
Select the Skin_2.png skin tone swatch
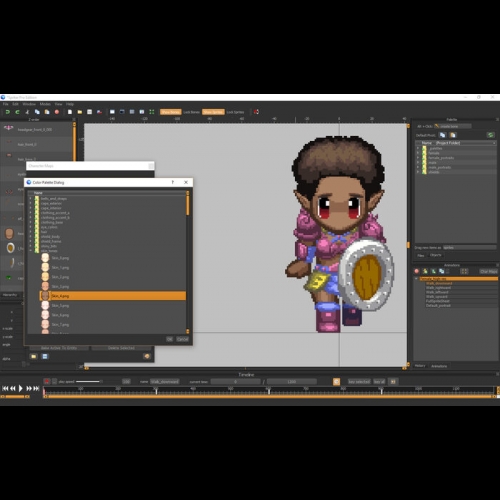click(x=45, y=277)
